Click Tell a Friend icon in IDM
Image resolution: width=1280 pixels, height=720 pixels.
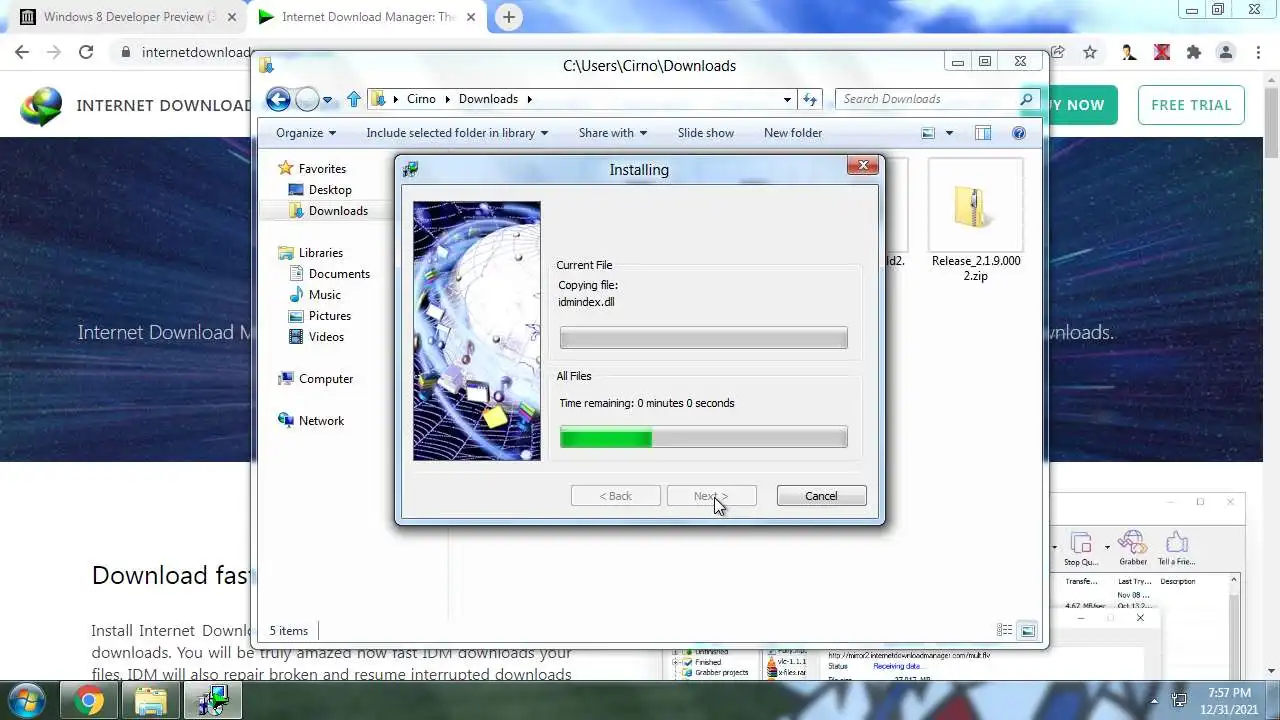[x=1177, y=549]
